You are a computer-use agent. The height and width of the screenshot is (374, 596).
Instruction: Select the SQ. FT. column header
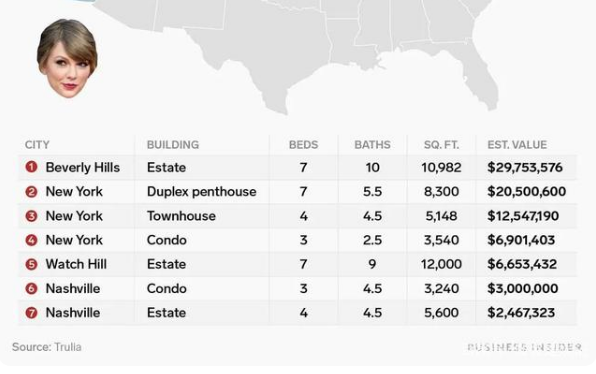click(441, 145)
